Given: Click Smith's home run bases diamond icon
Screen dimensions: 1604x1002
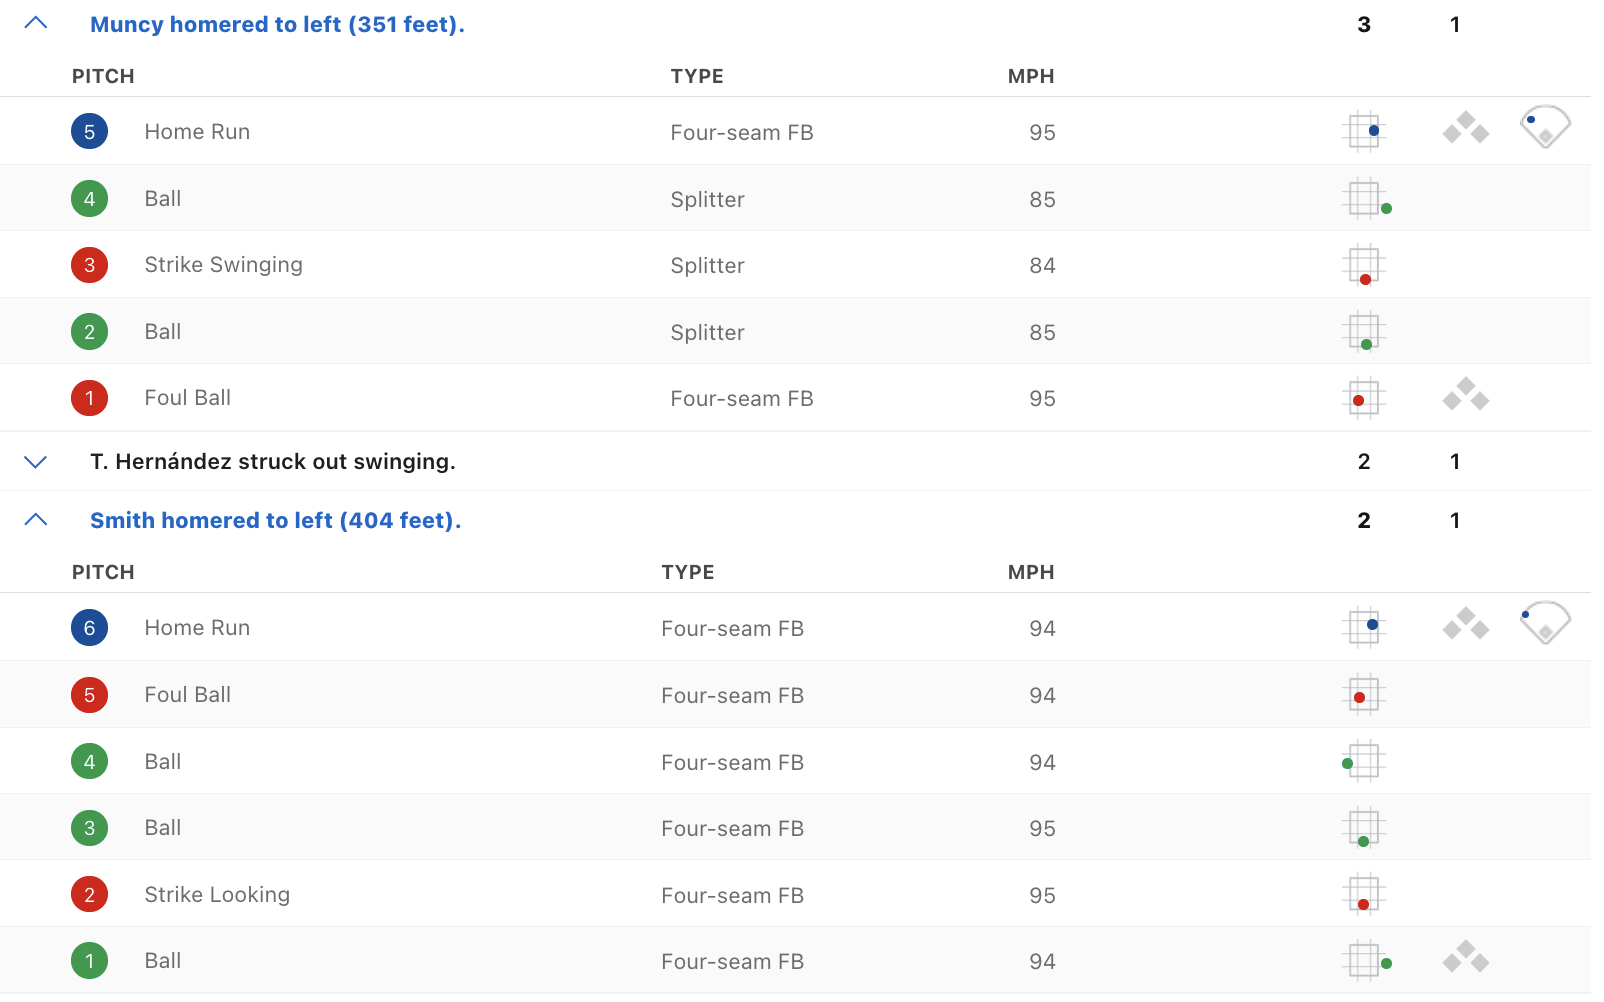Looking at the screenshot, I should [x=1466, y=625].
